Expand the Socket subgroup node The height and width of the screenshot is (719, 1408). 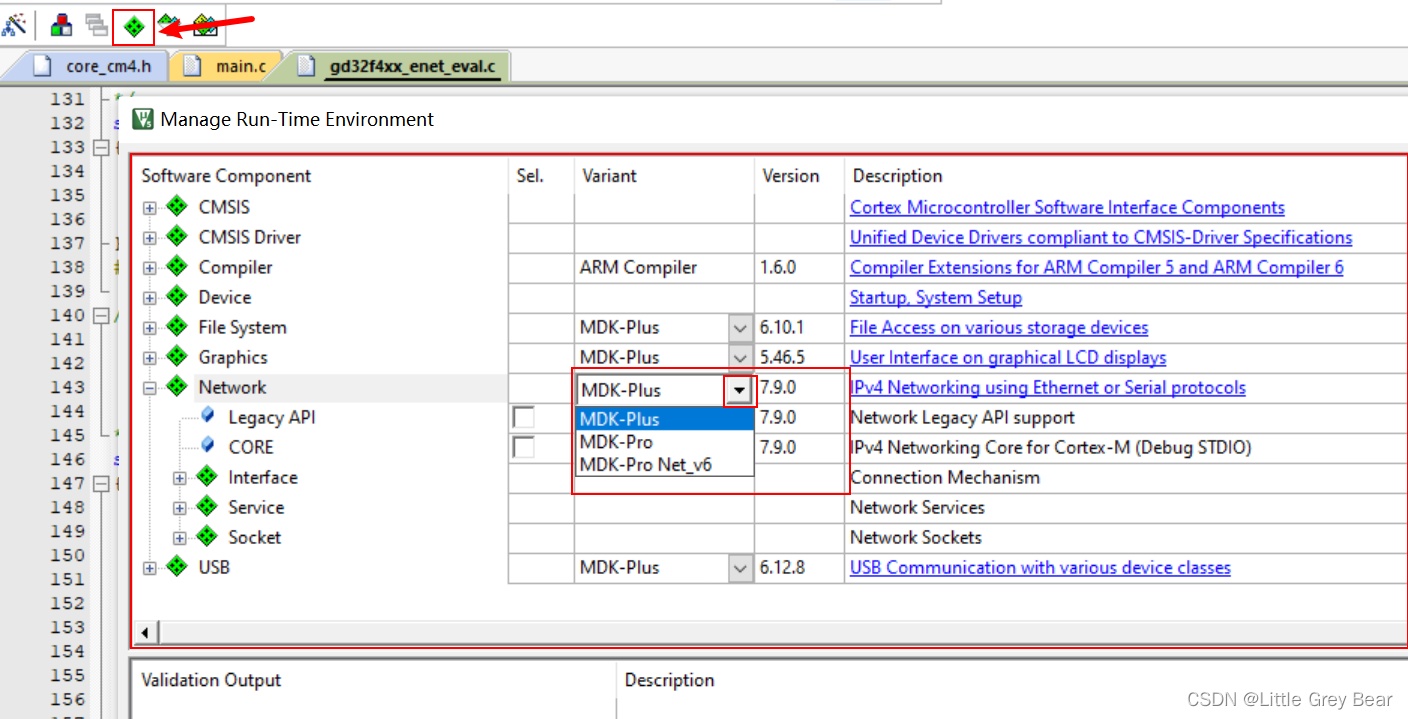coord(180,538)
